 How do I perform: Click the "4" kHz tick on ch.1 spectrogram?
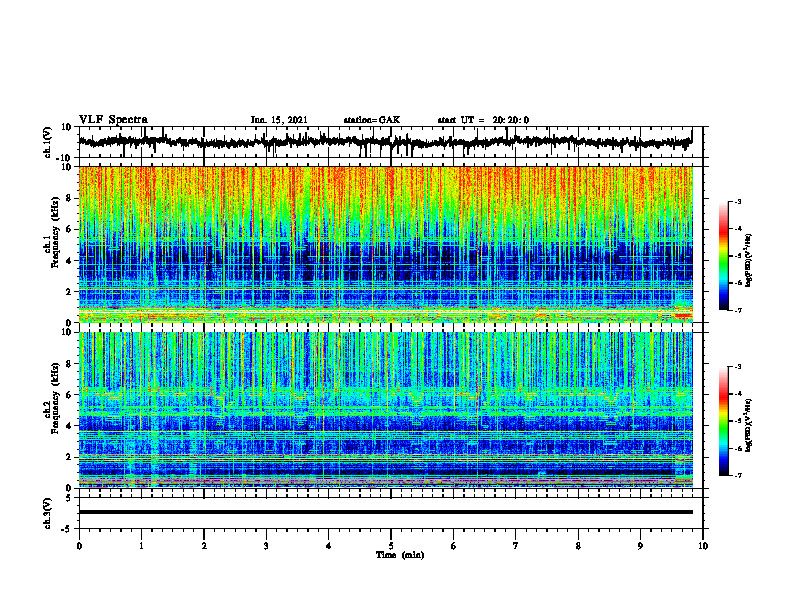[70, 261]
